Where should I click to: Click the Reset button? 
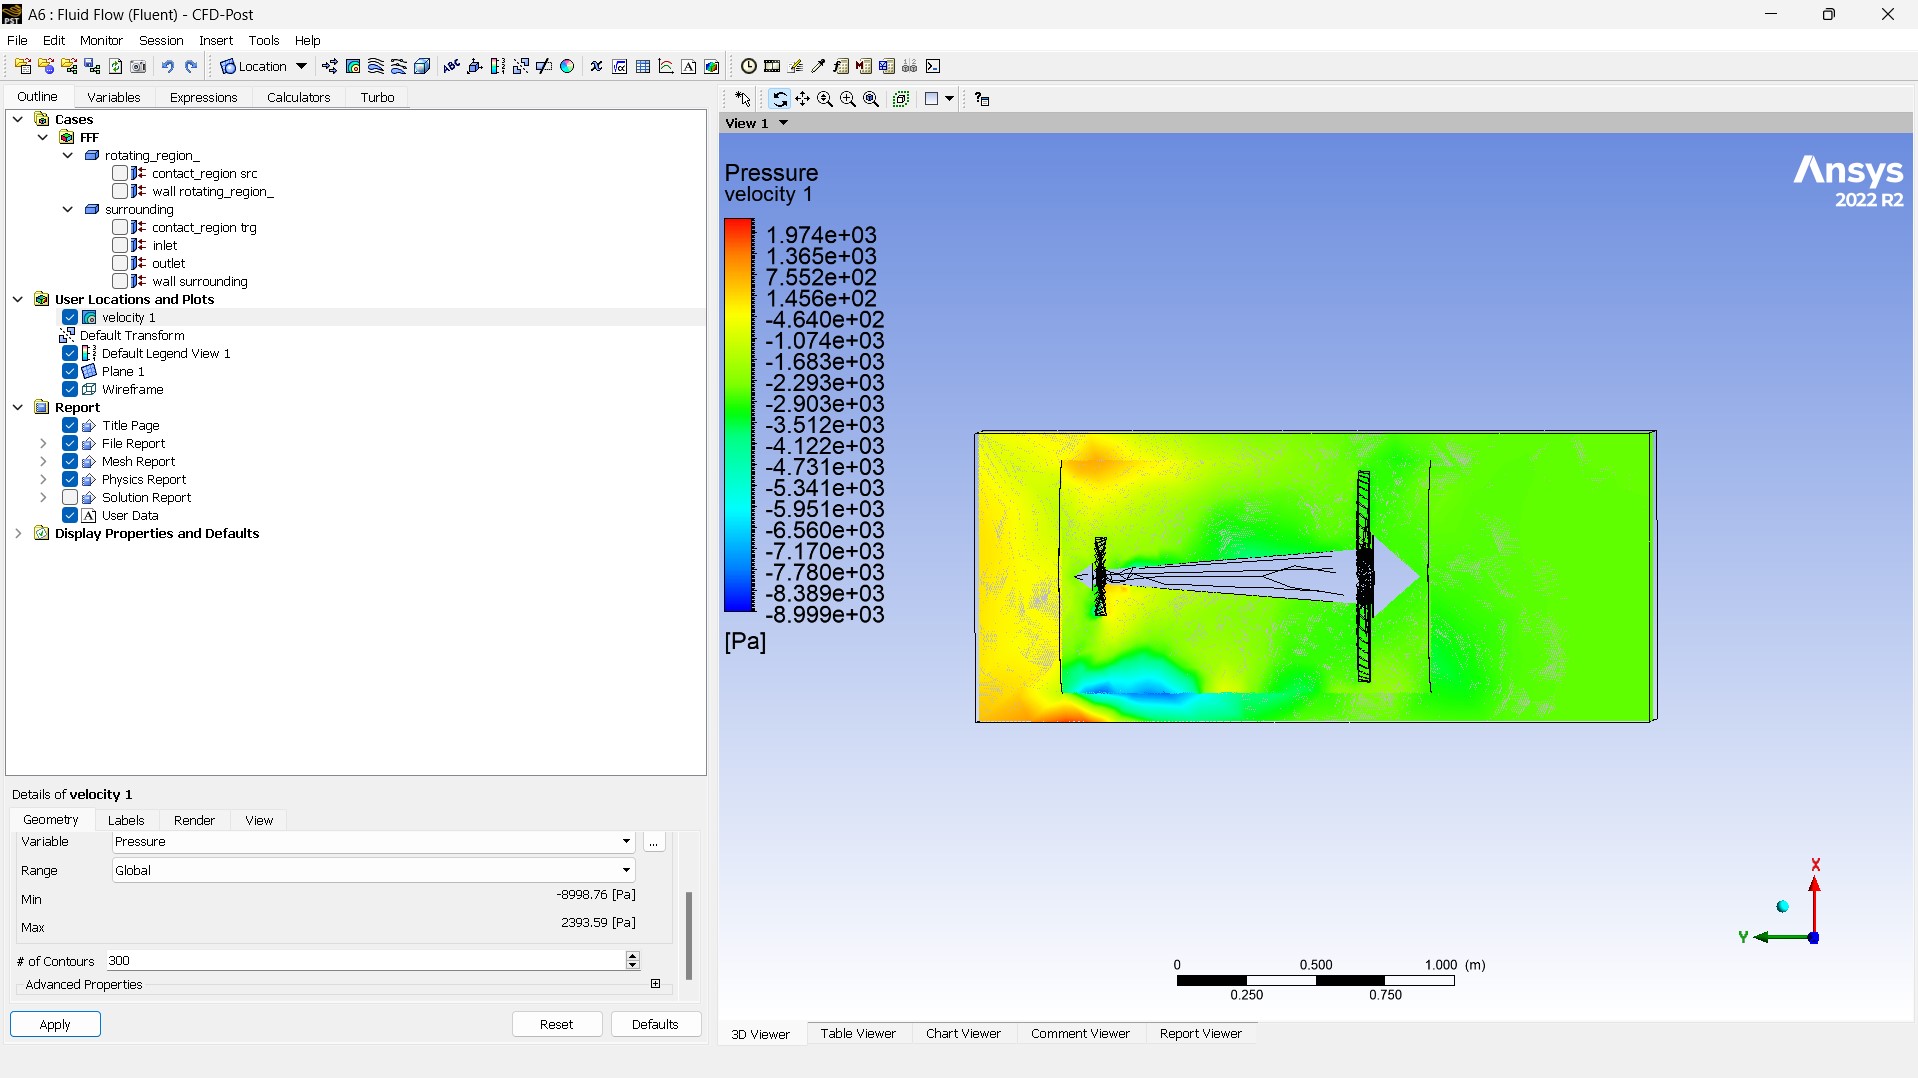point(557,1024)
